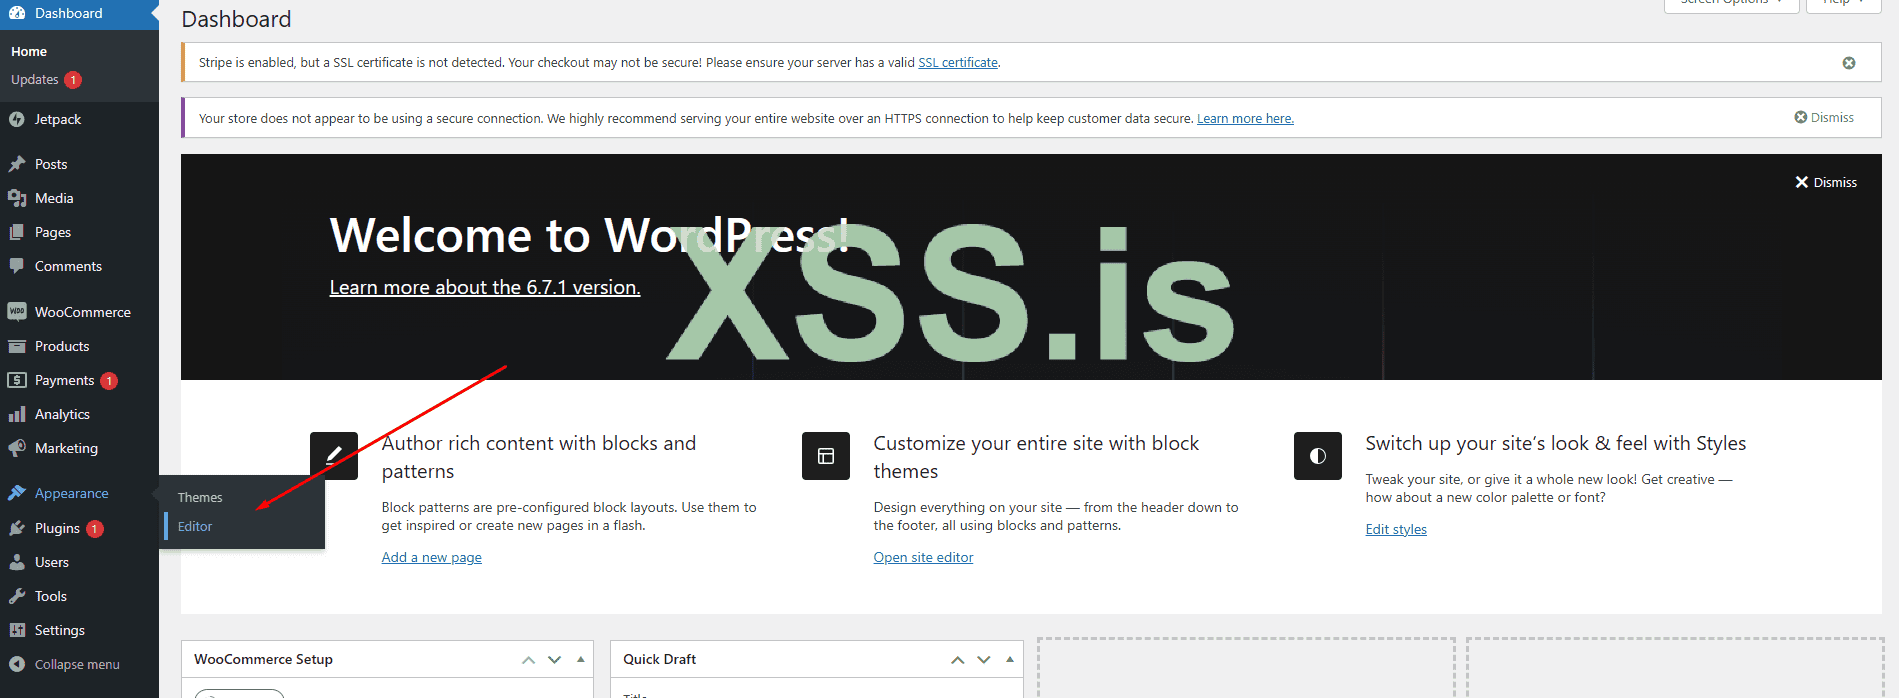Click the Settings sliders icon

click(17, 630)
